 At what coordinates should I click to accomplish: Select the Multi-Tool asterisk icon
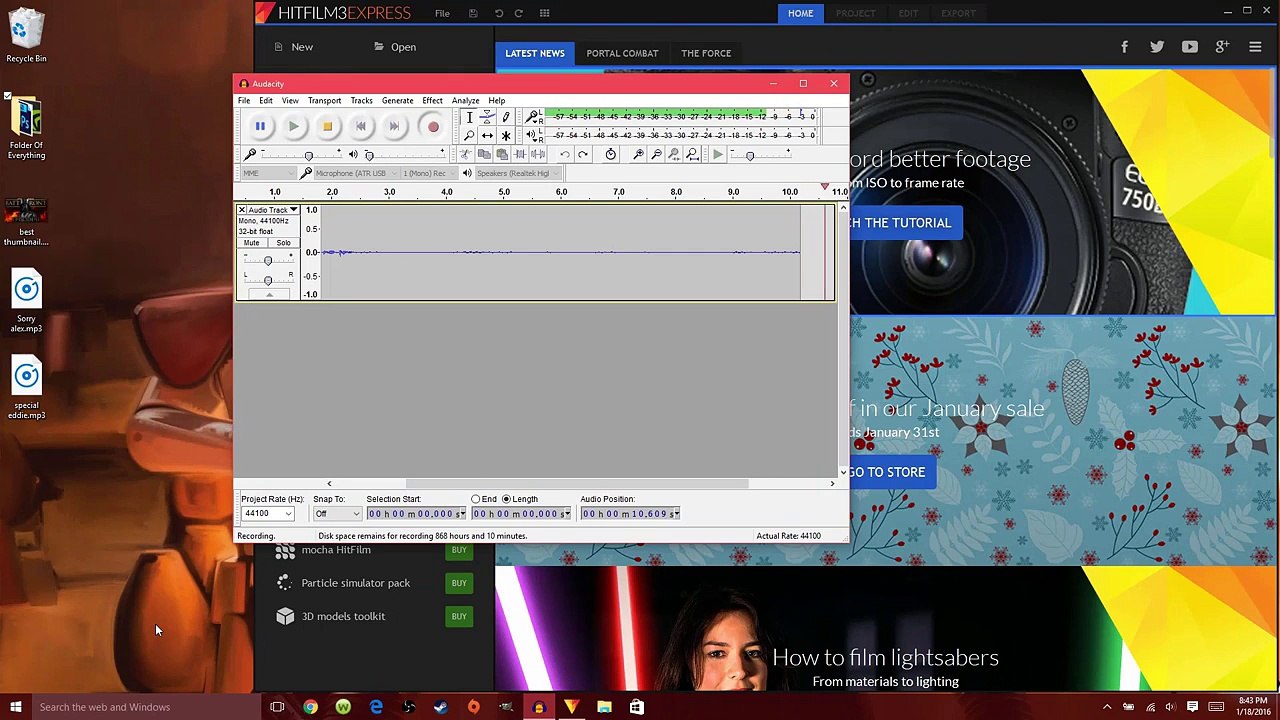(505, 135)
